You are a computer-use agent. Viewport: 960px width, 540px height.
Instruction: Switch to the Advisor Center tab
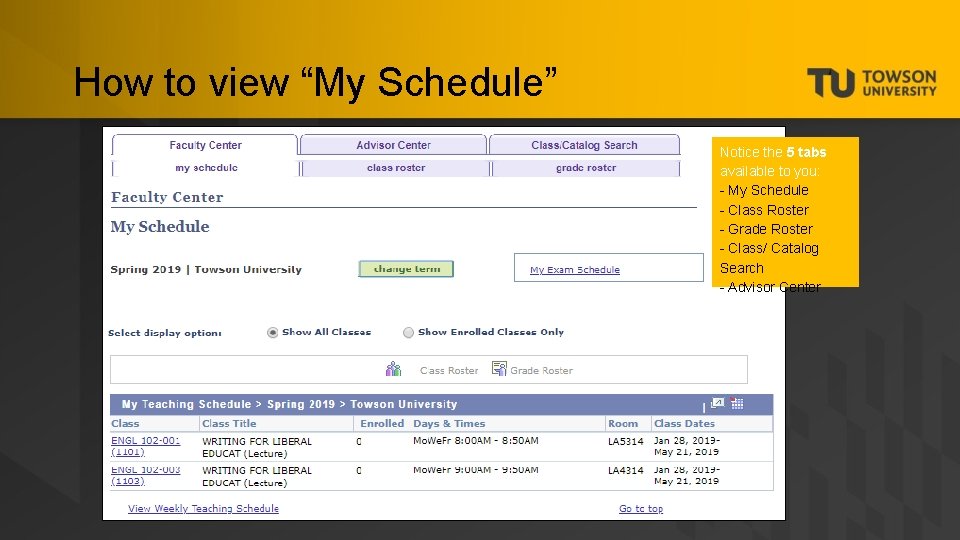tap(393, 145)
